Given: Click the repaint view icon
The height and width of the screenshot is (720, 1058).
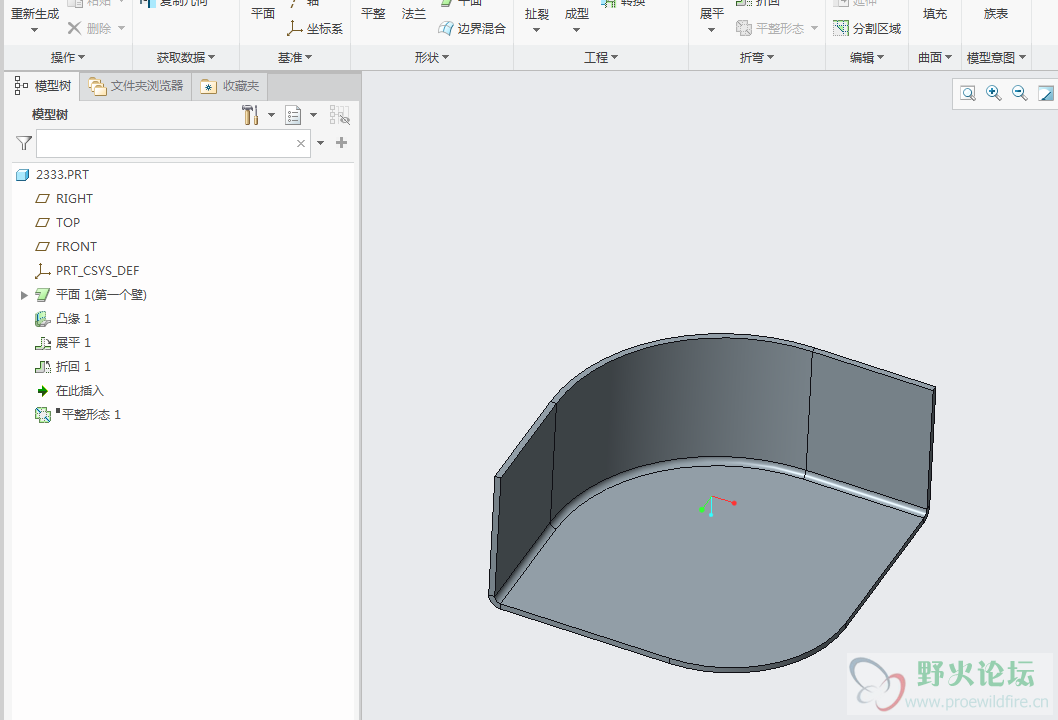Looking at the screenshot, I should tap(1045, 93).
